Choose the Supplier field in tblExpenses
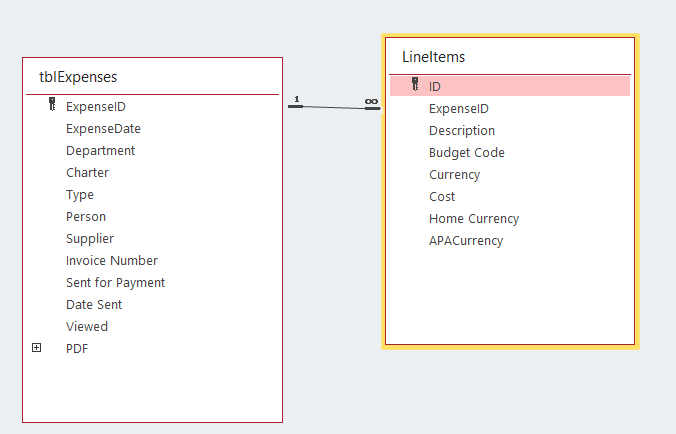The width and height of the screenshot is (676, 434). point(90,238)
